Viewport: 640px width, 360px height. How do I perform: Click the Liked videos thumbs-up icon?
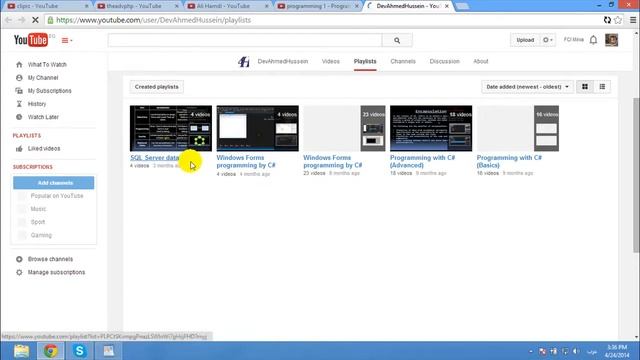(19, 149)
